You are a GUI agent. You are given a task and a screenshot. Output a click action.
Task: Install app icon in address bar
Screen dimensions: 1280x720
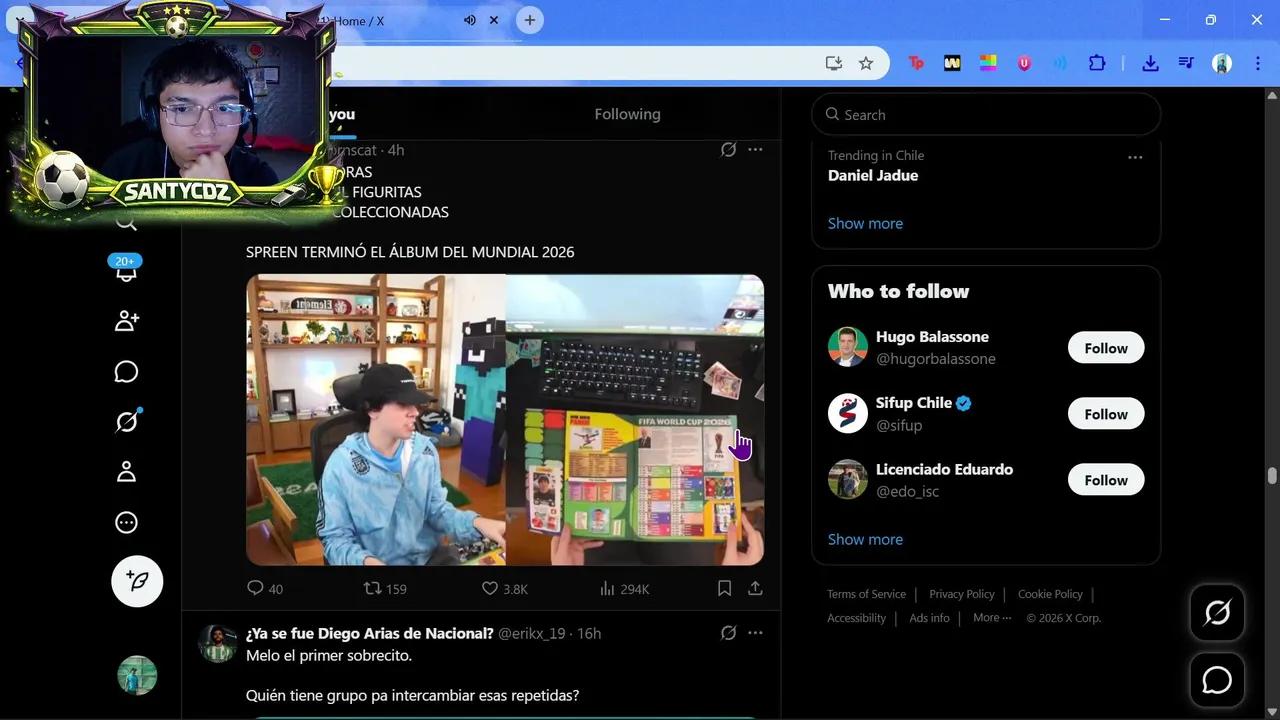pos(834,63)
